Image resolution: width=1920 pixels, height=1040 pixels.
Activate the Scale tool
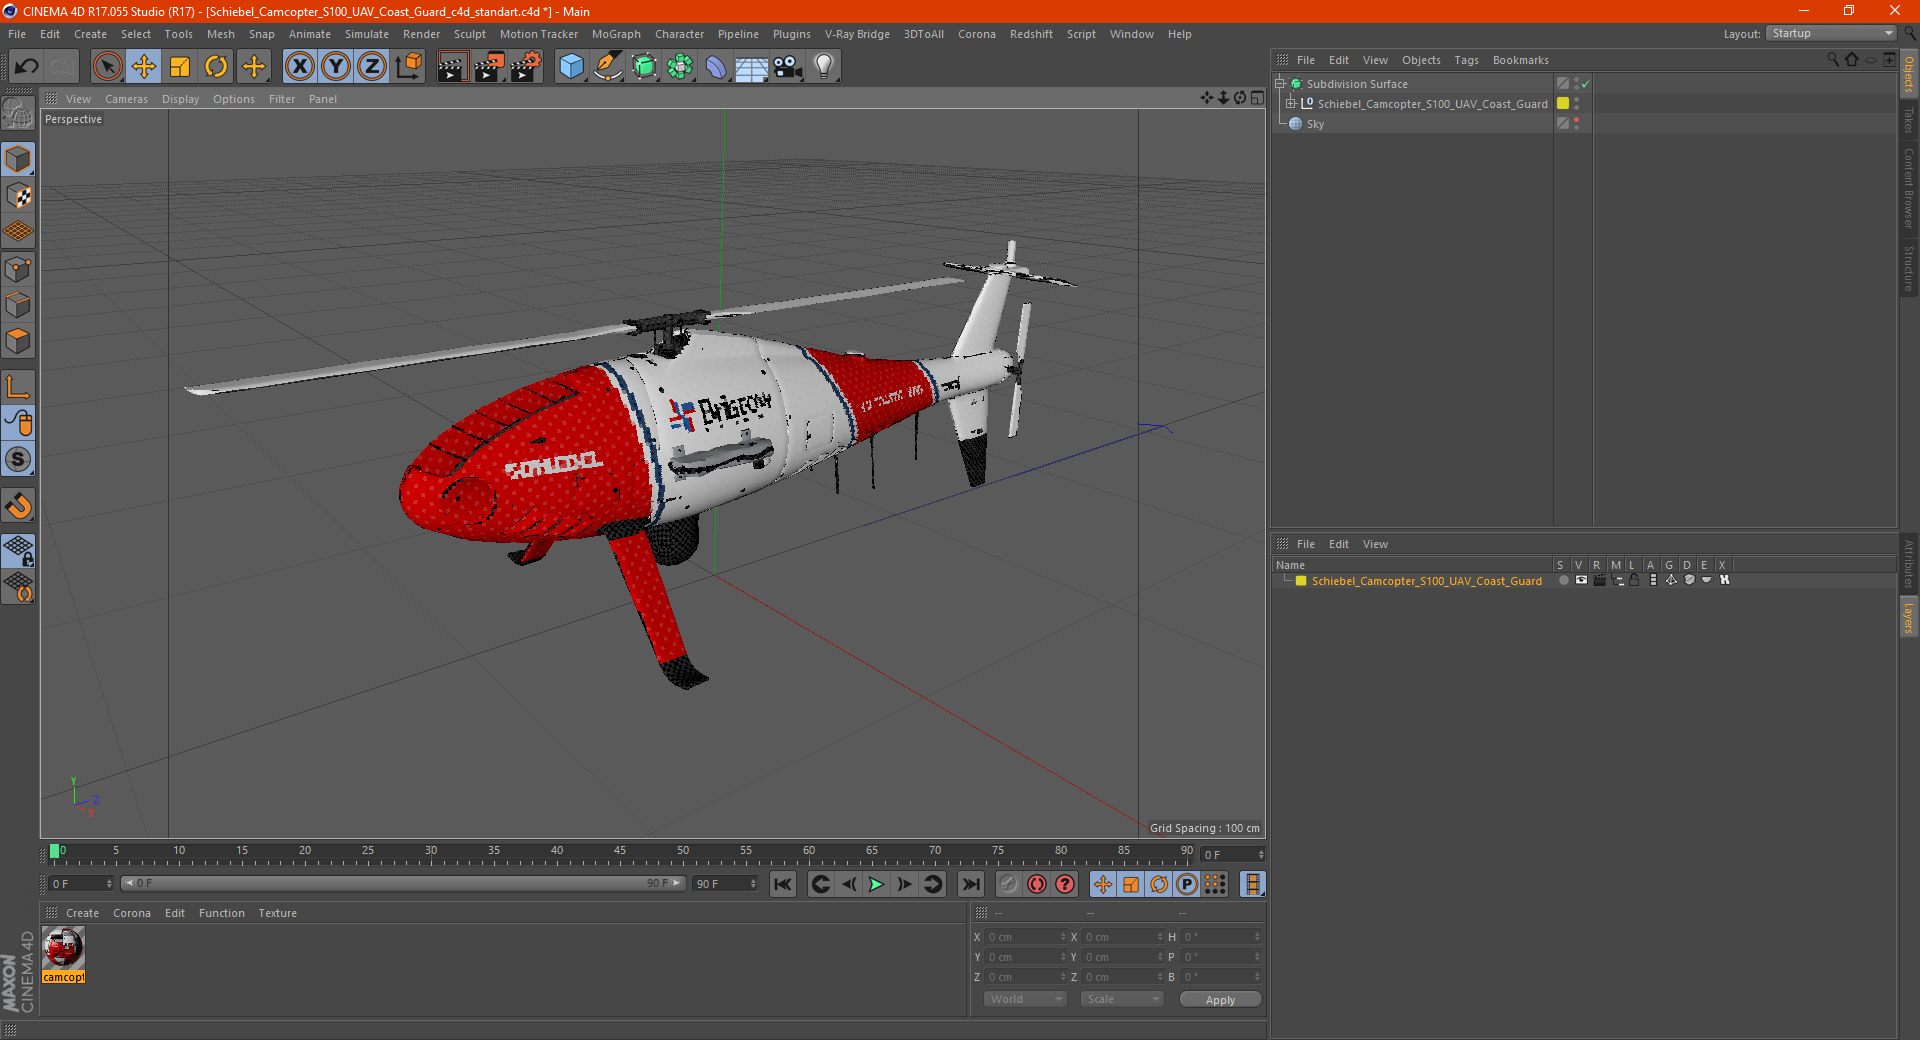click(180, 67)
